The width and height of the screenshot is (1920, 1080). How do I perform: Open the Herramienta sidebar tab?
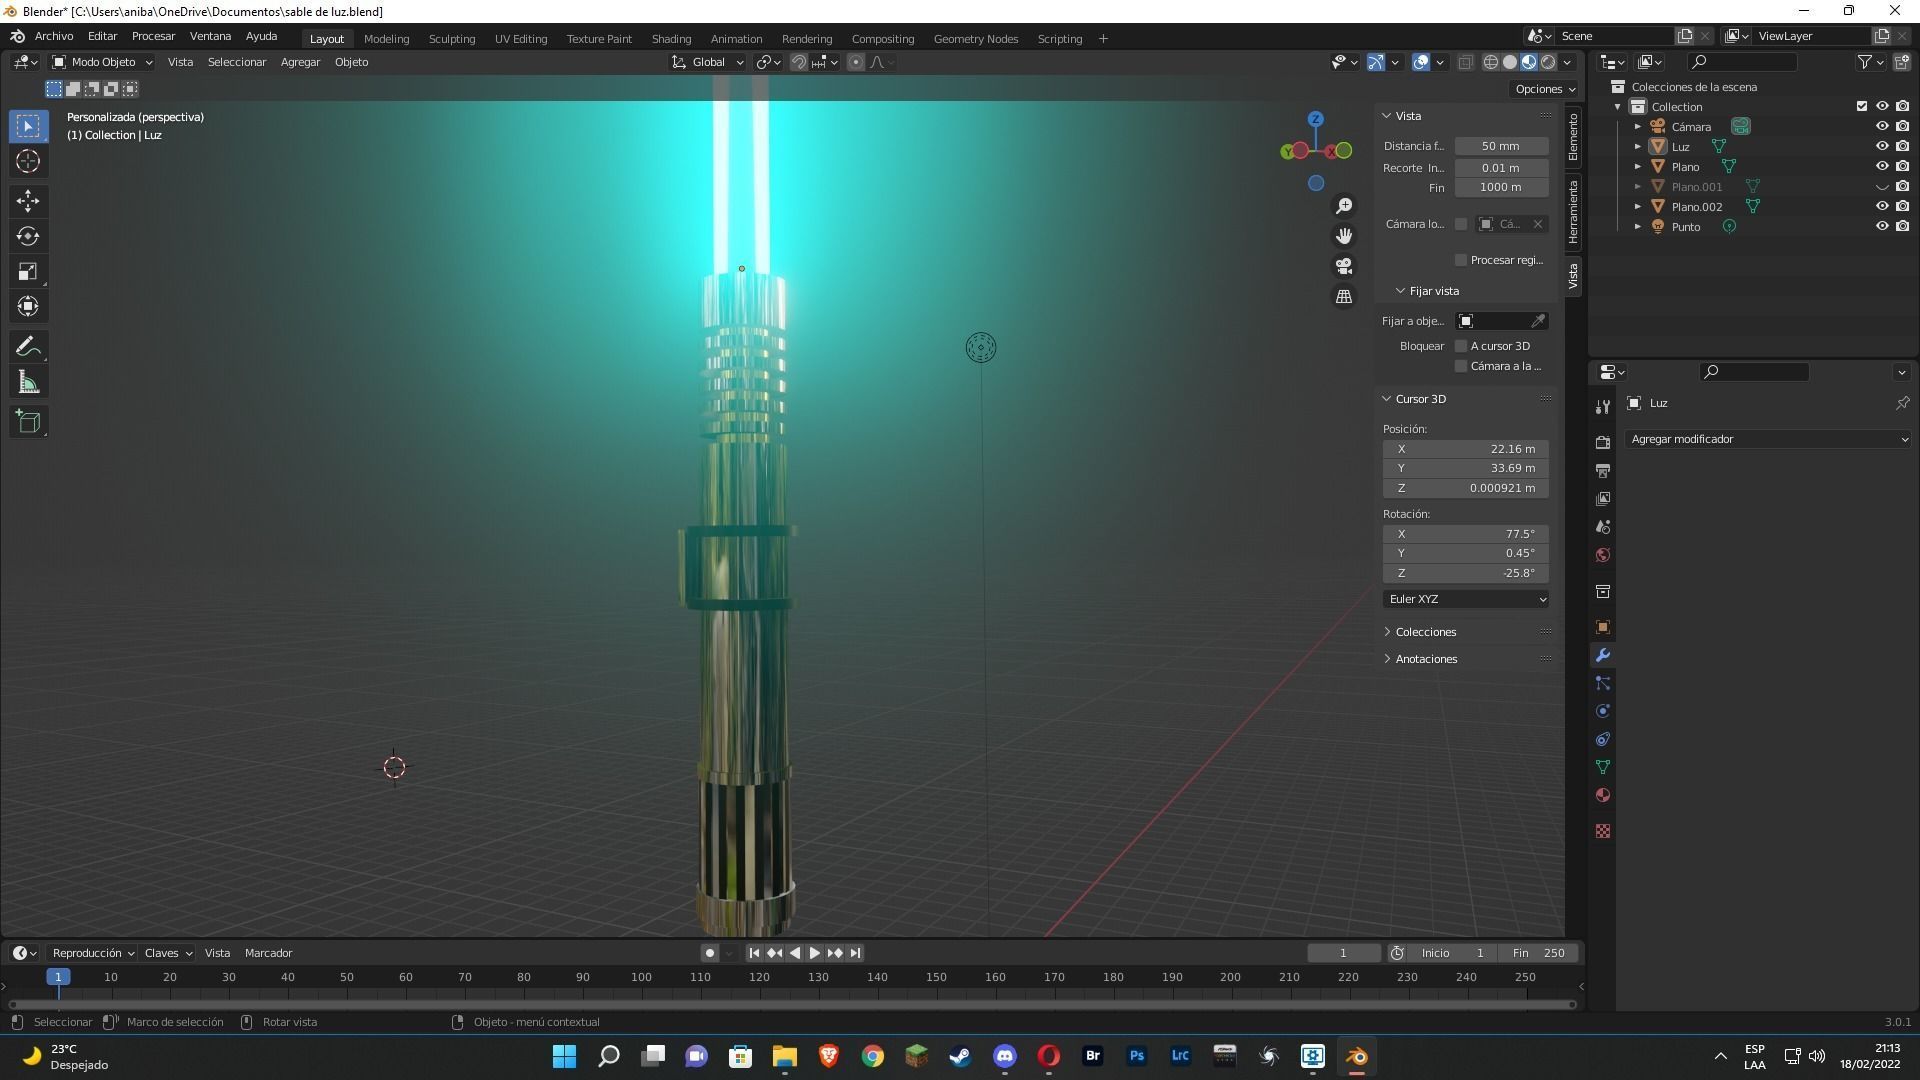coord(1573,212)
